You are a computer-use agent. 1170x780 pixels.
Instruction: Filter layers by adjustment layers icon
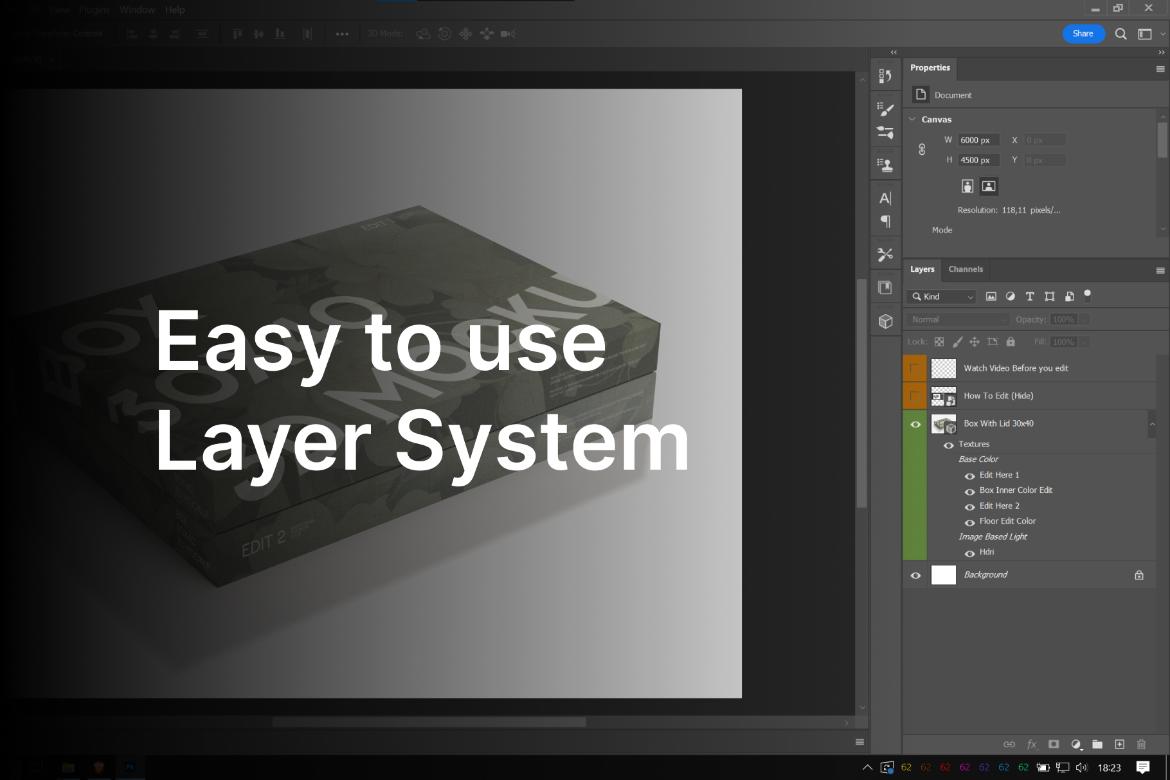pos(1010,296)
